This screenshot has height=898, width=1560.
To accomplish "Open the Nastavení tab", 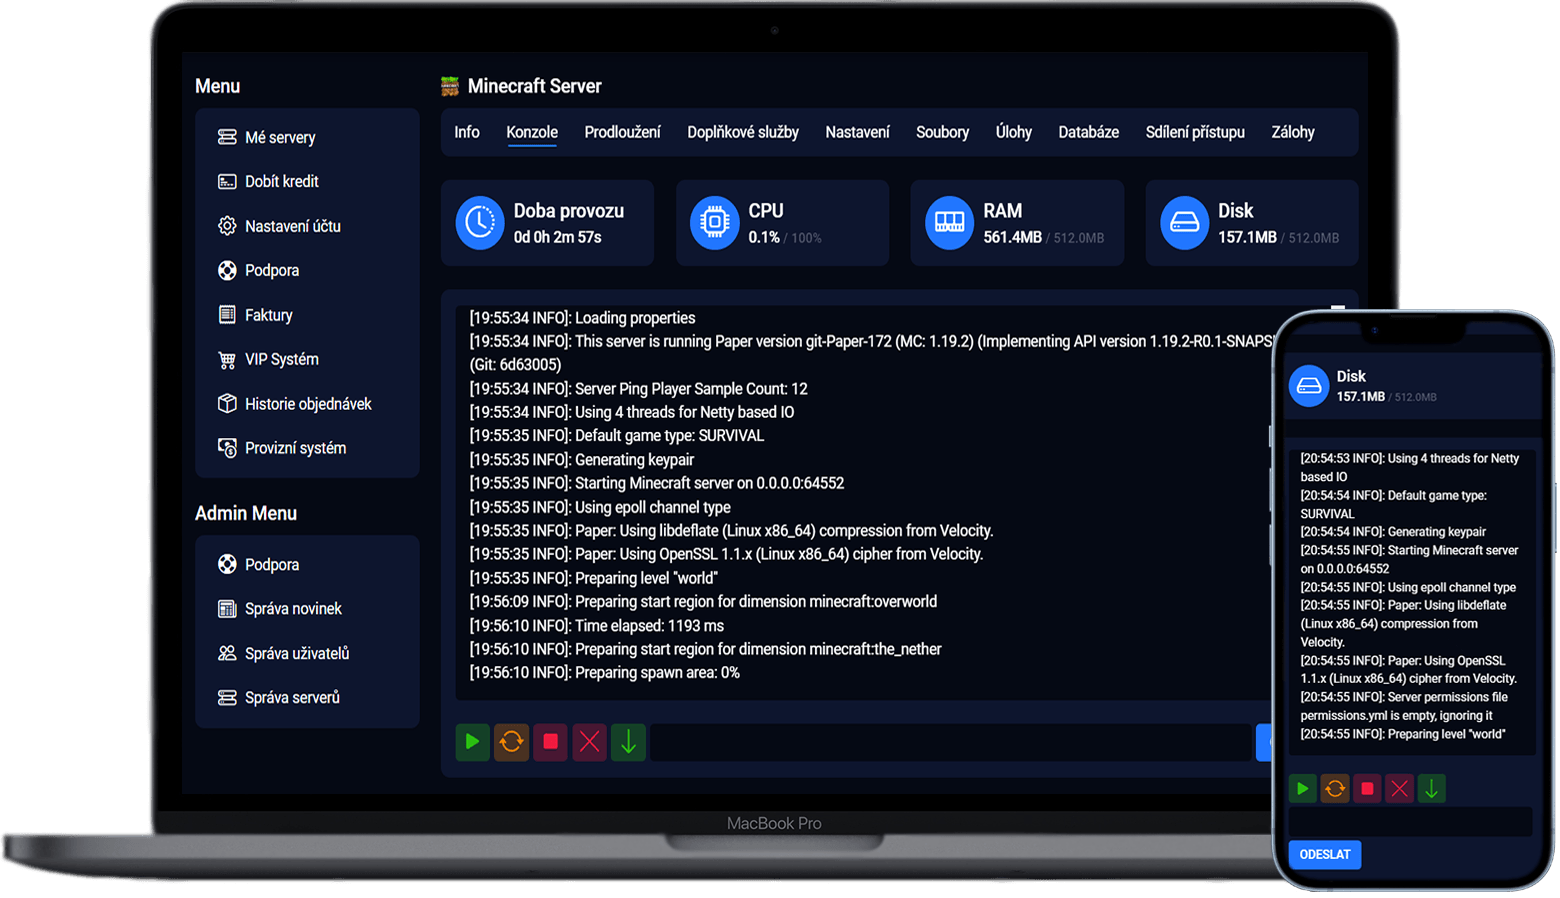I will pyautogui.click(x=857, y=131).
